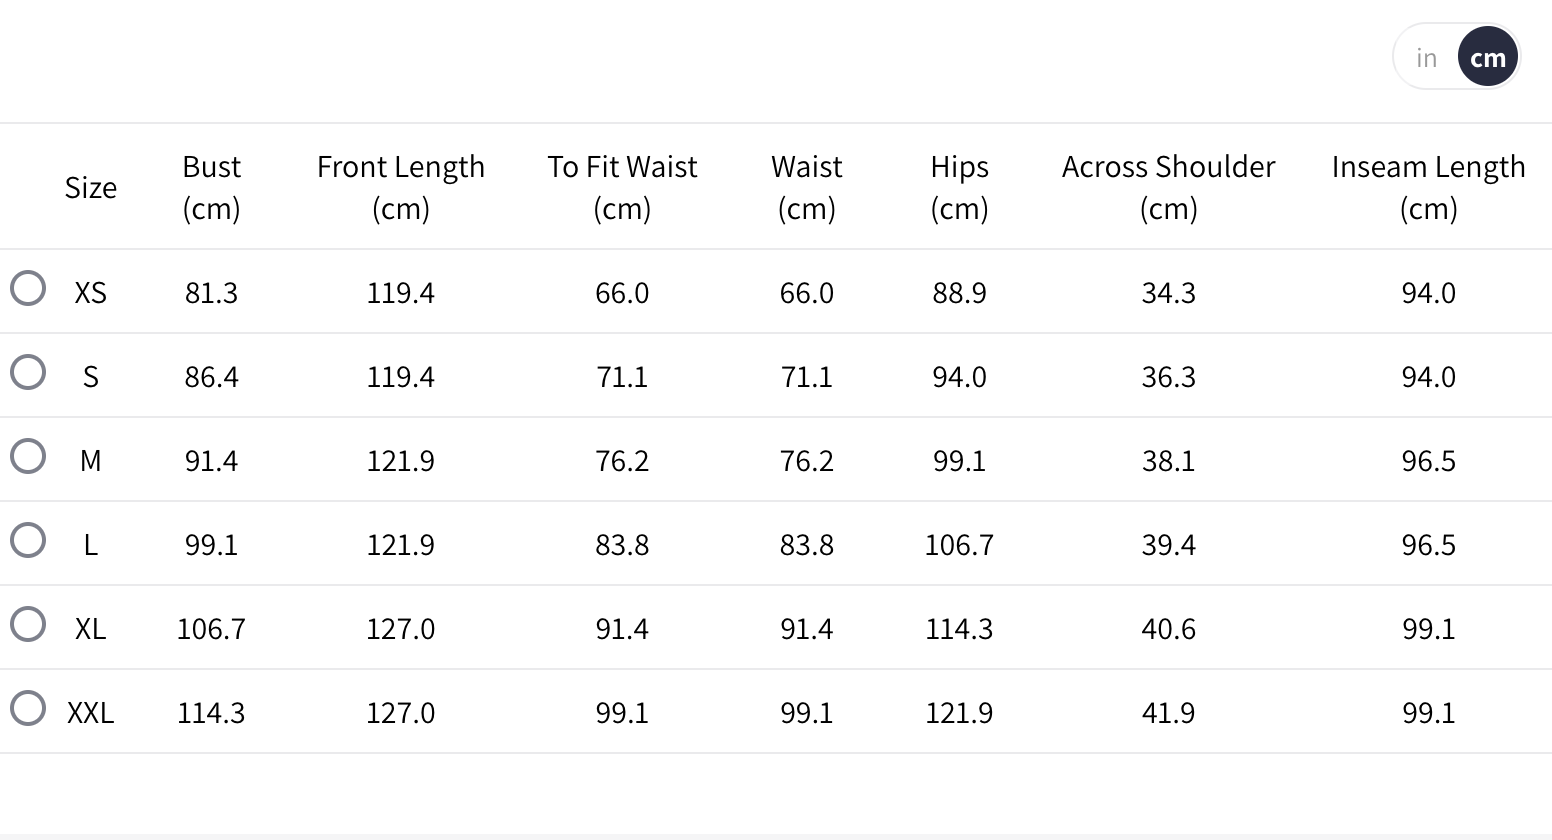Select the L size radio button
Viewport: 1552px width, 840px height.
(x=28, y=540)
